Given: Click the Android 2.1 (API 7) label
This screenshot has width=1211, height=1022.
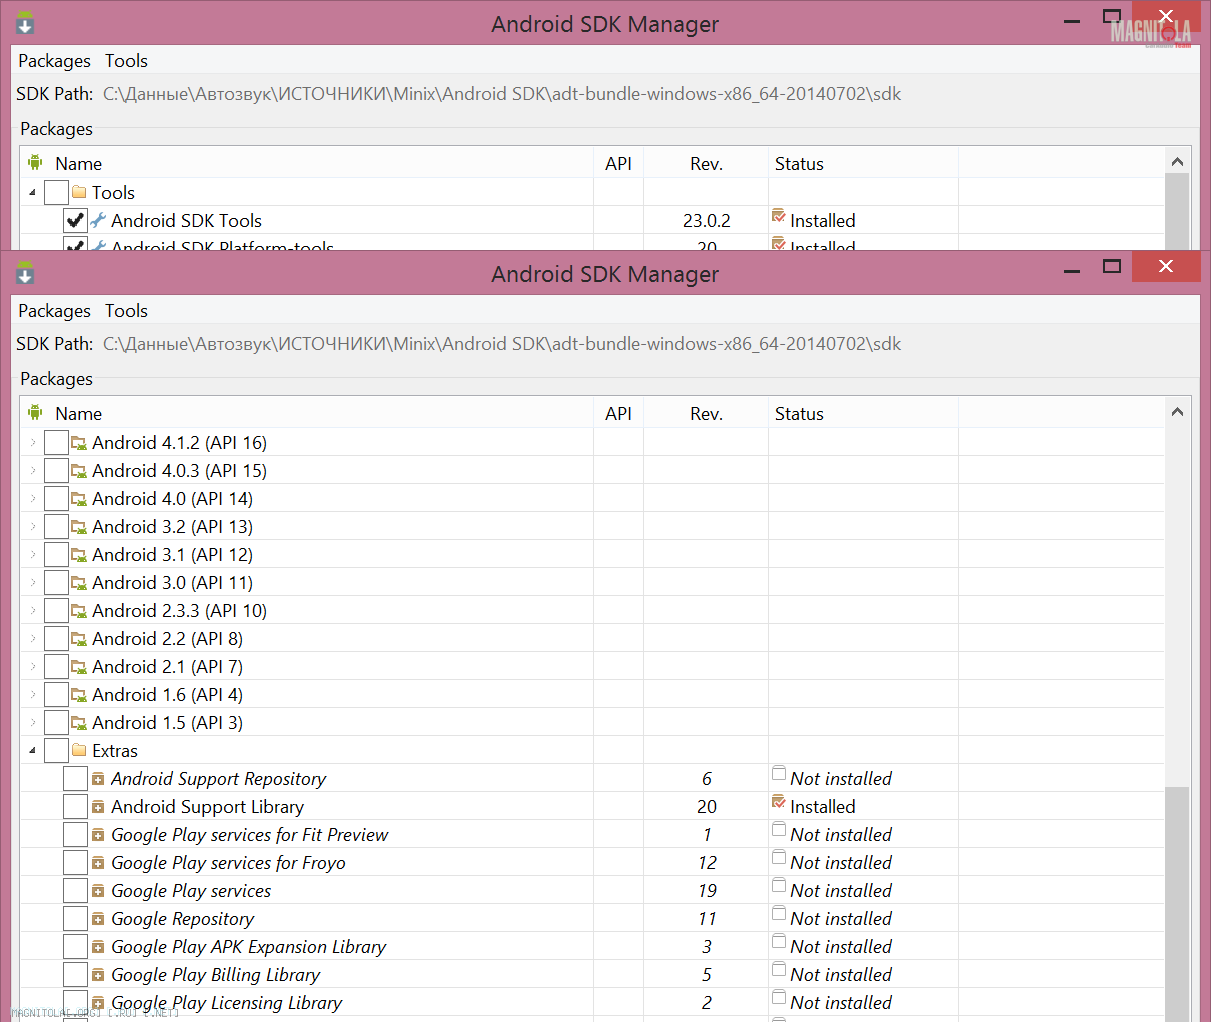Looking at the screenshot, I should 167,667.
